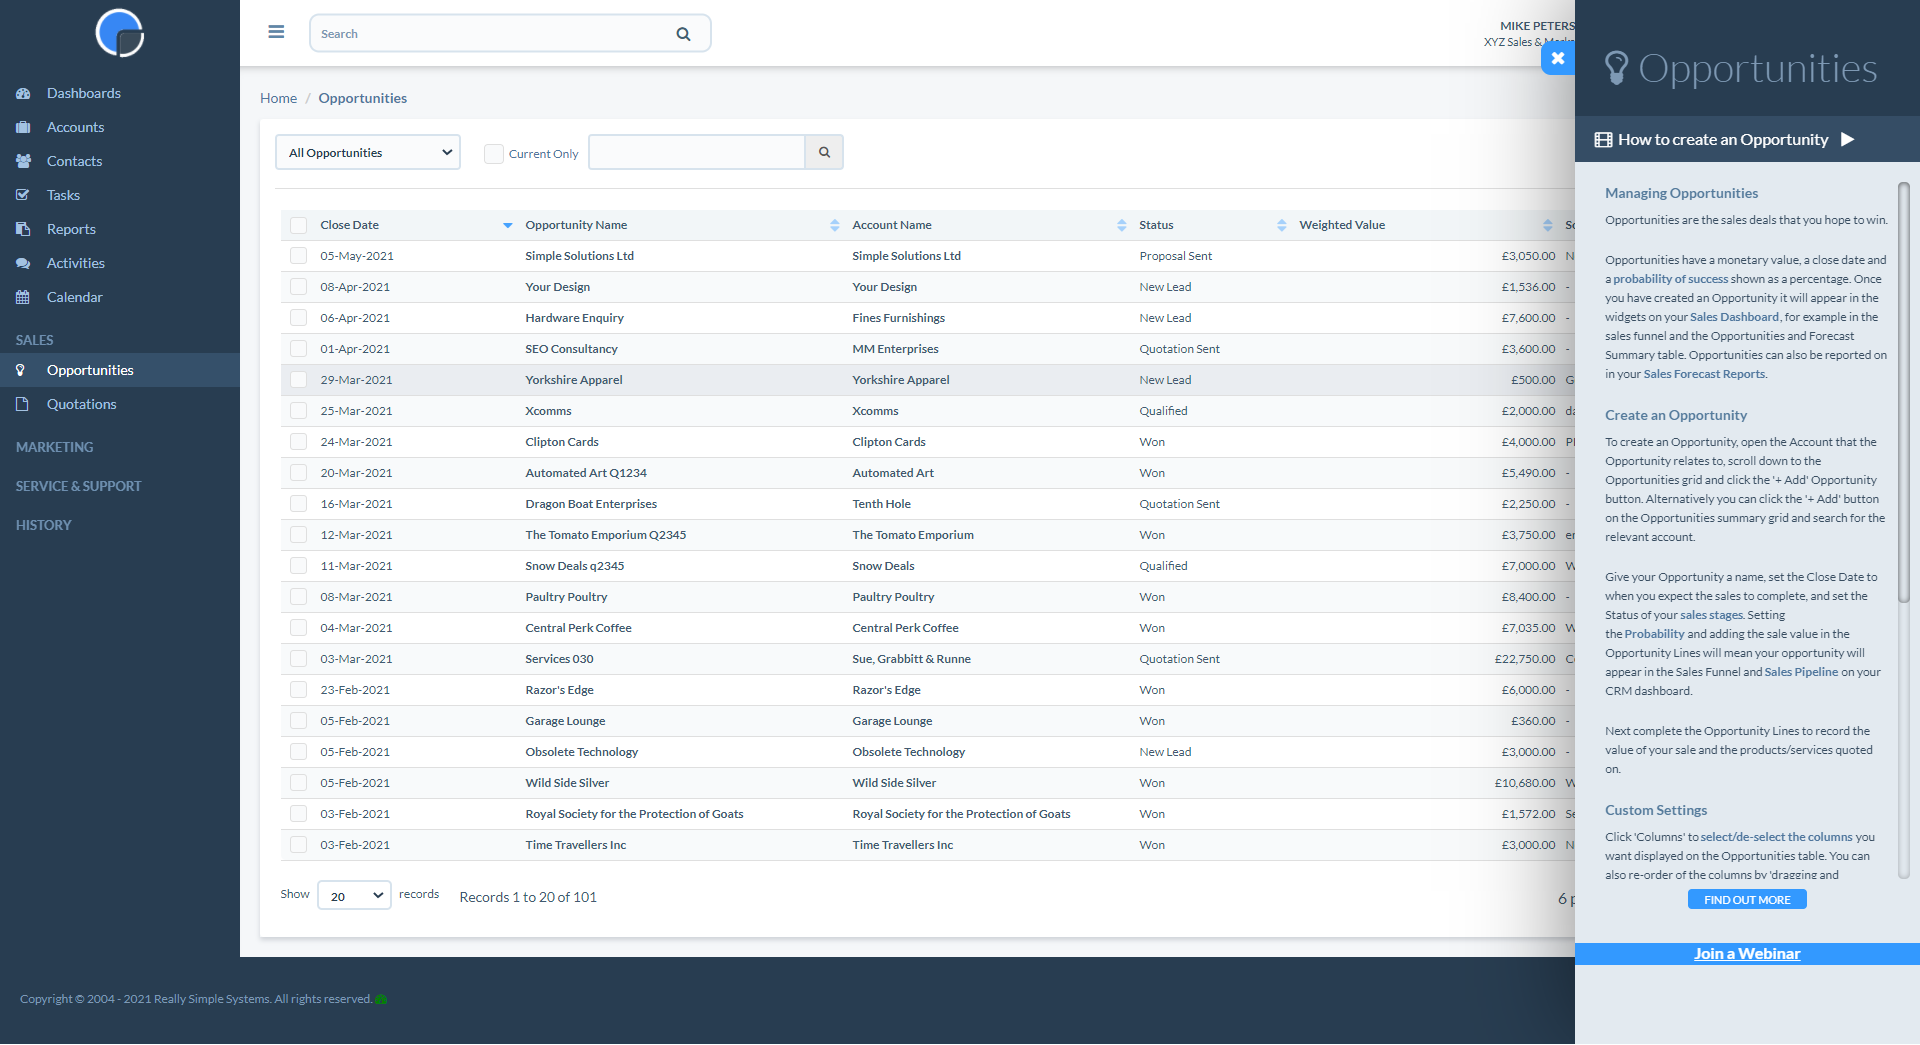This screenshot has height=1045, width=1920.
Task: Click the Contacts people icon
Action: [23, 161]
